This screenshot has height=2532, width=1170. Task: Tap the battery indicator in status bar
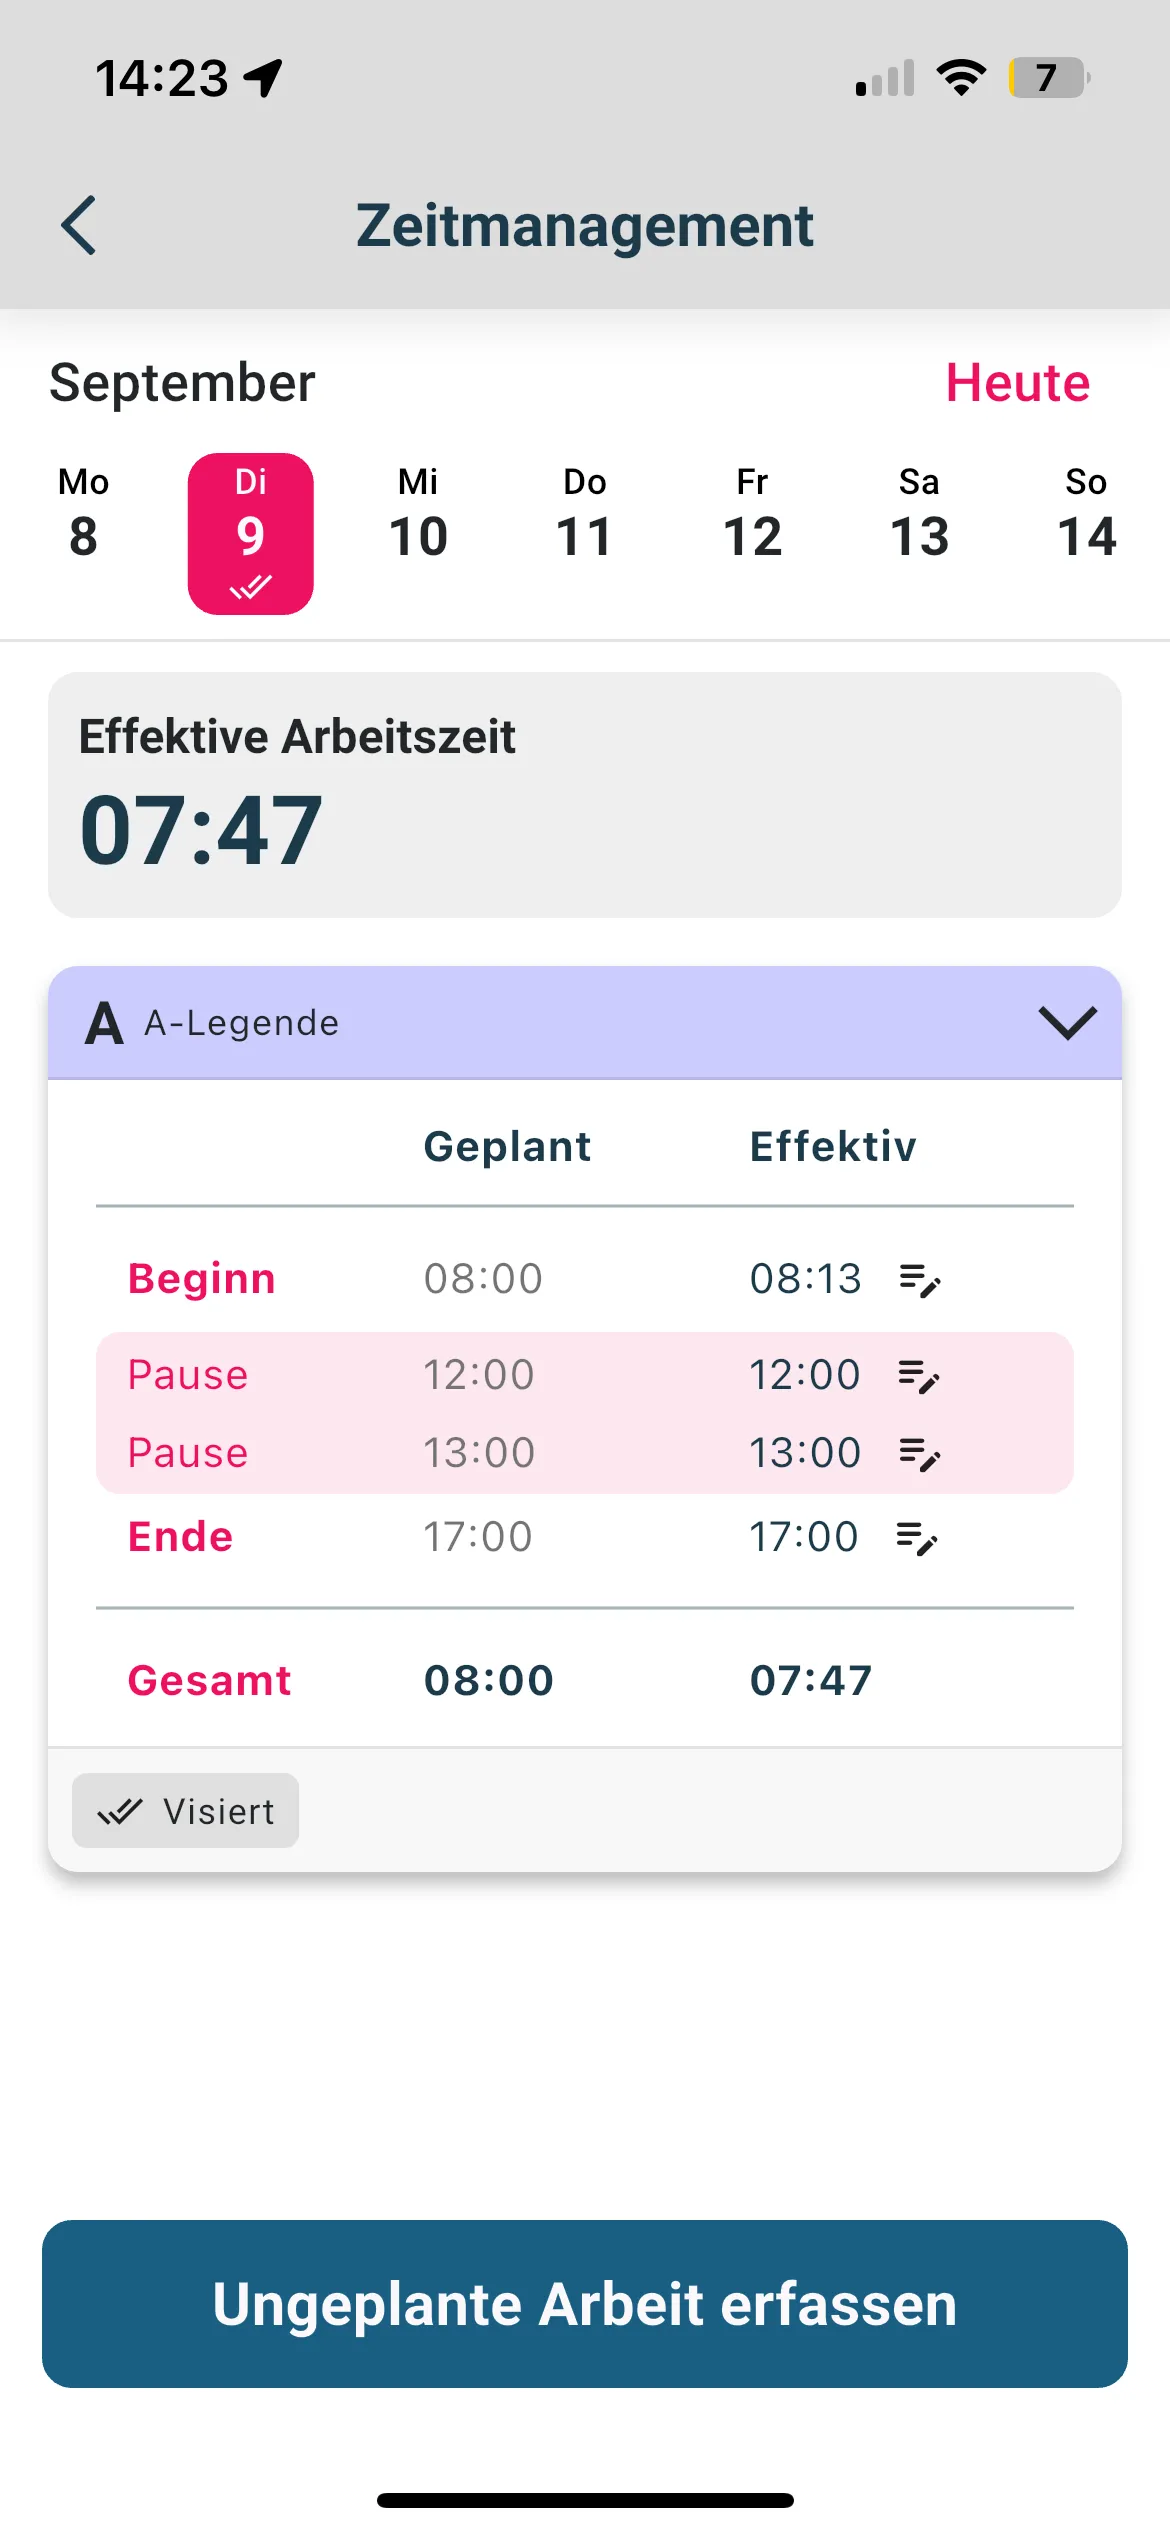click(x=1049, y=78)
